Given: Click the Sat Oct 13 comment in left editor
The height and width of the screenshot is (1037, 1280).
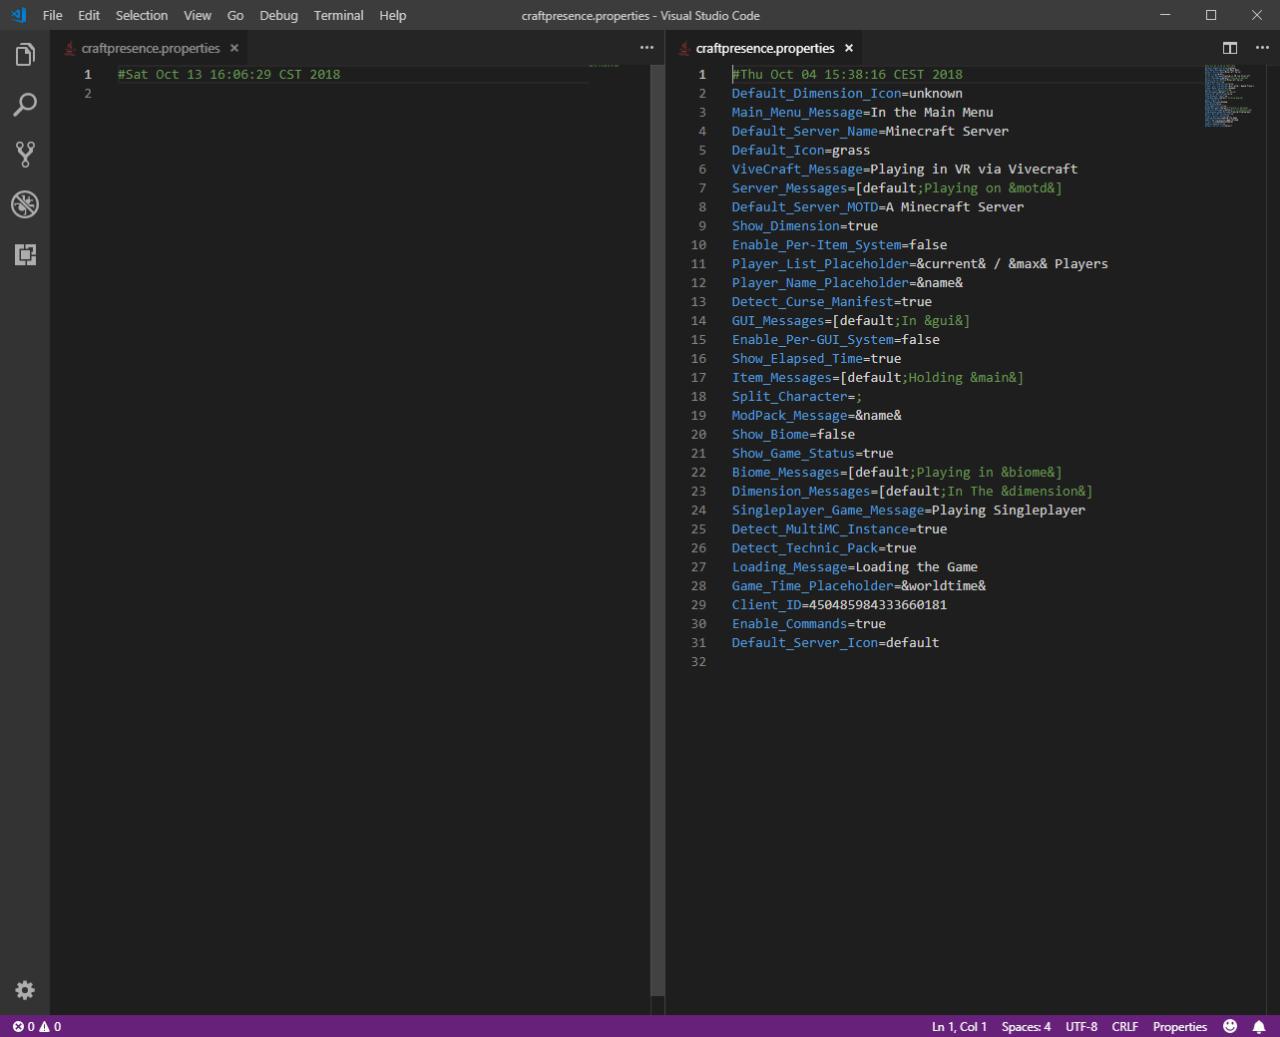Looking at the screenshot, I should point(229,74).
